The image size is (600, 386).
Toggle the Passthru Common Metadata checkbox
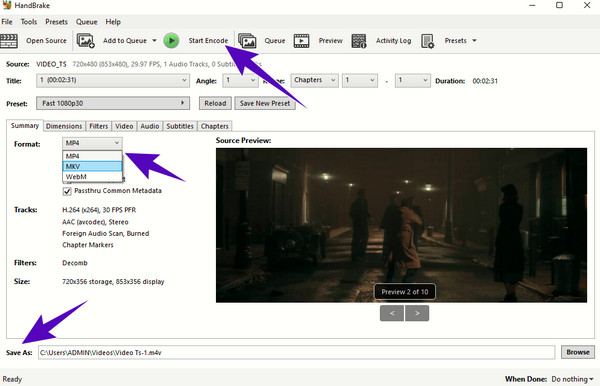(x=67, y=191)
